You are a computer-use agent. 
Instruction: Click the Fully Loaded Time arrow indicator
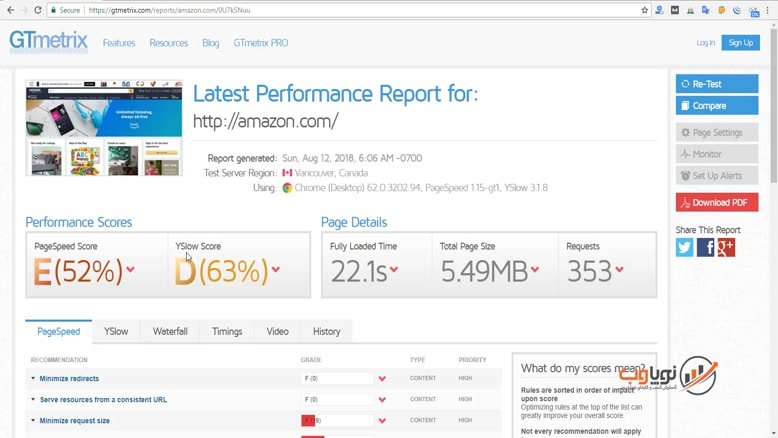point(394,269)
